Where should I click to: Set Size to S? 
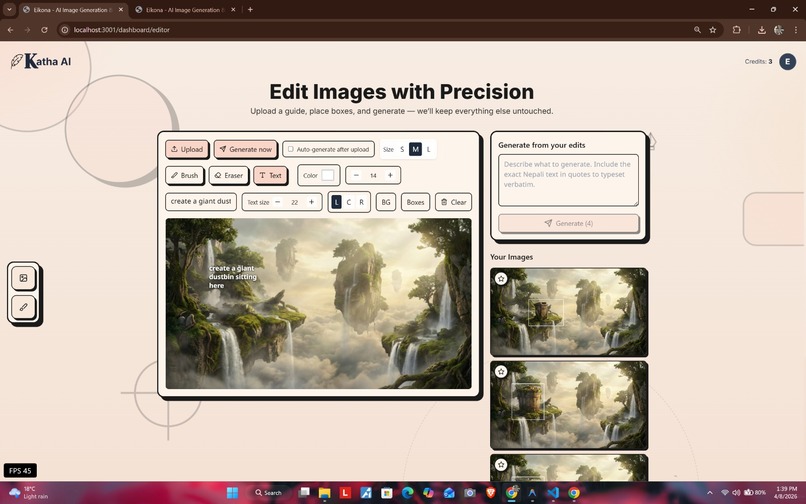pyautogui.click(x=402, y=149)
